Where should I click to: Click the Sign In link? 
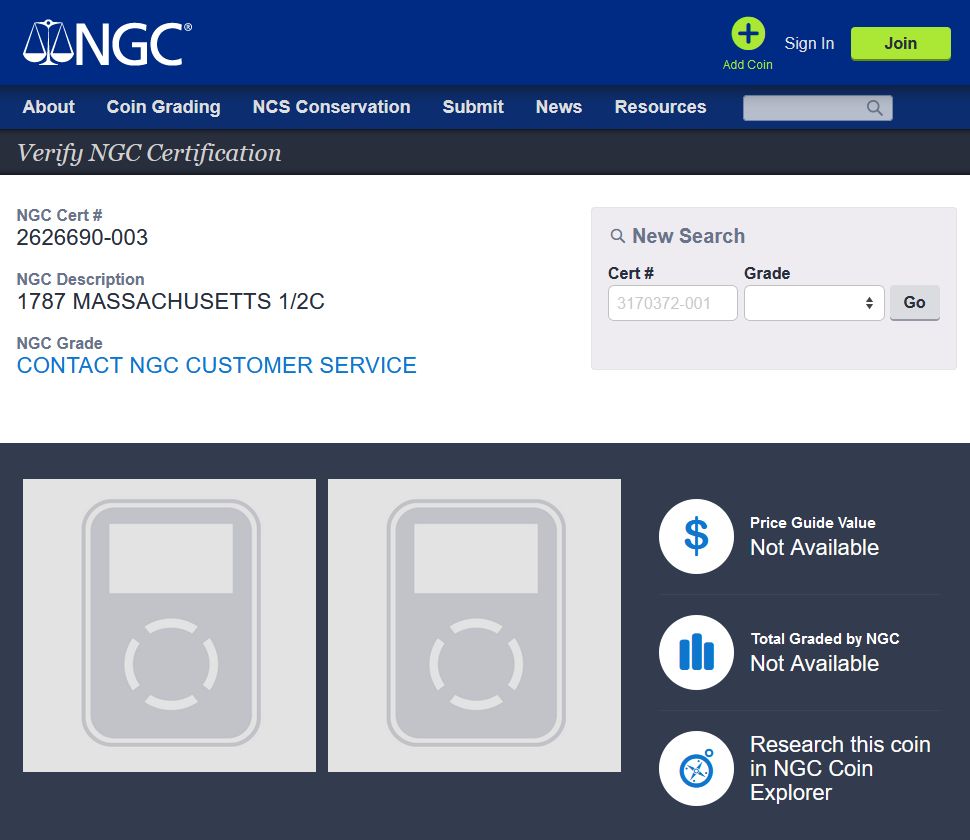[x=809, y=43]
